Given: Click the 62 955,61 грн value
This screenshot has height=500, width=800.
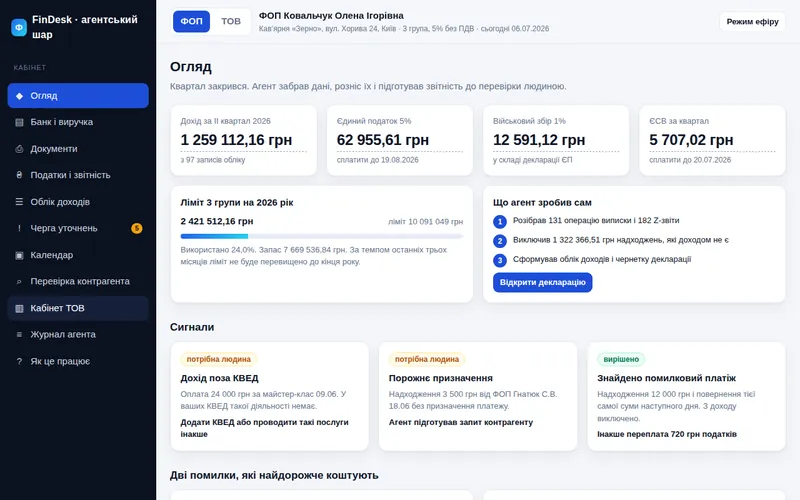Looking at the screenshot, I should click(x=383, y=140).
